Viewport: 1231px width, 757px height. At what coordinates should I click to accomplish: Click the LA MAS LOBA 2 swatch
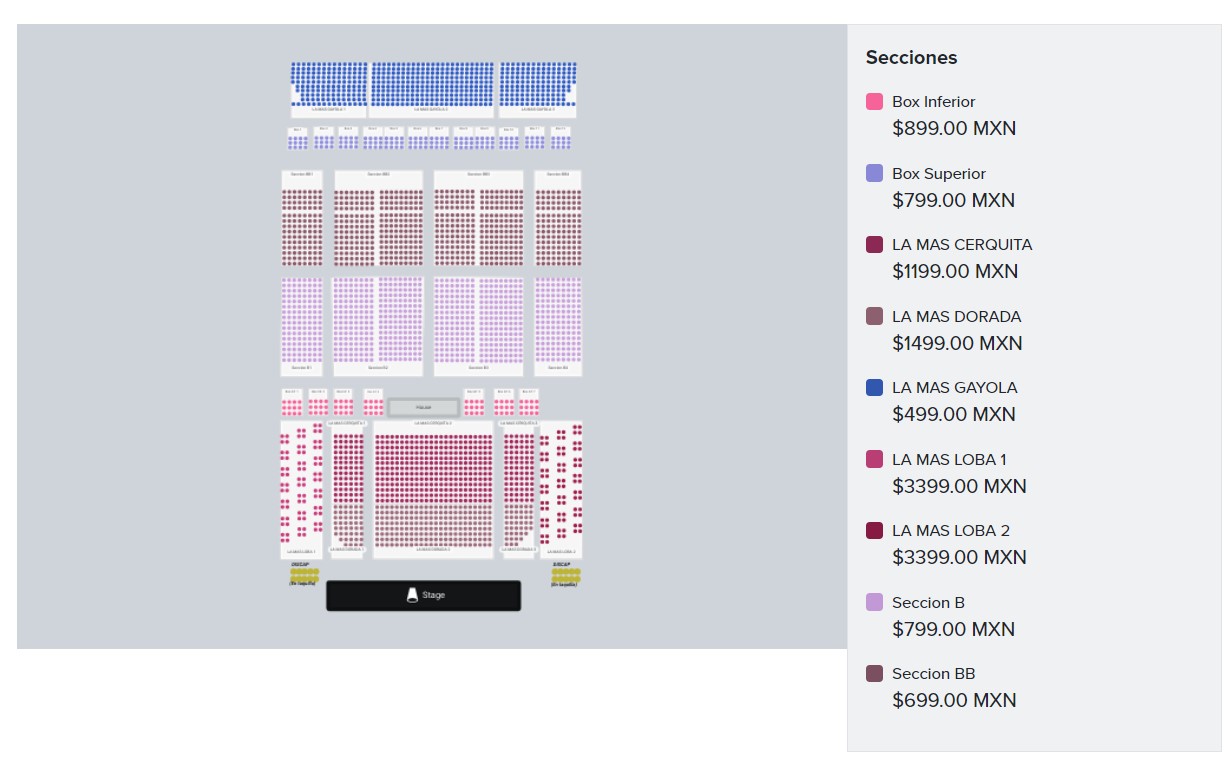874,531
